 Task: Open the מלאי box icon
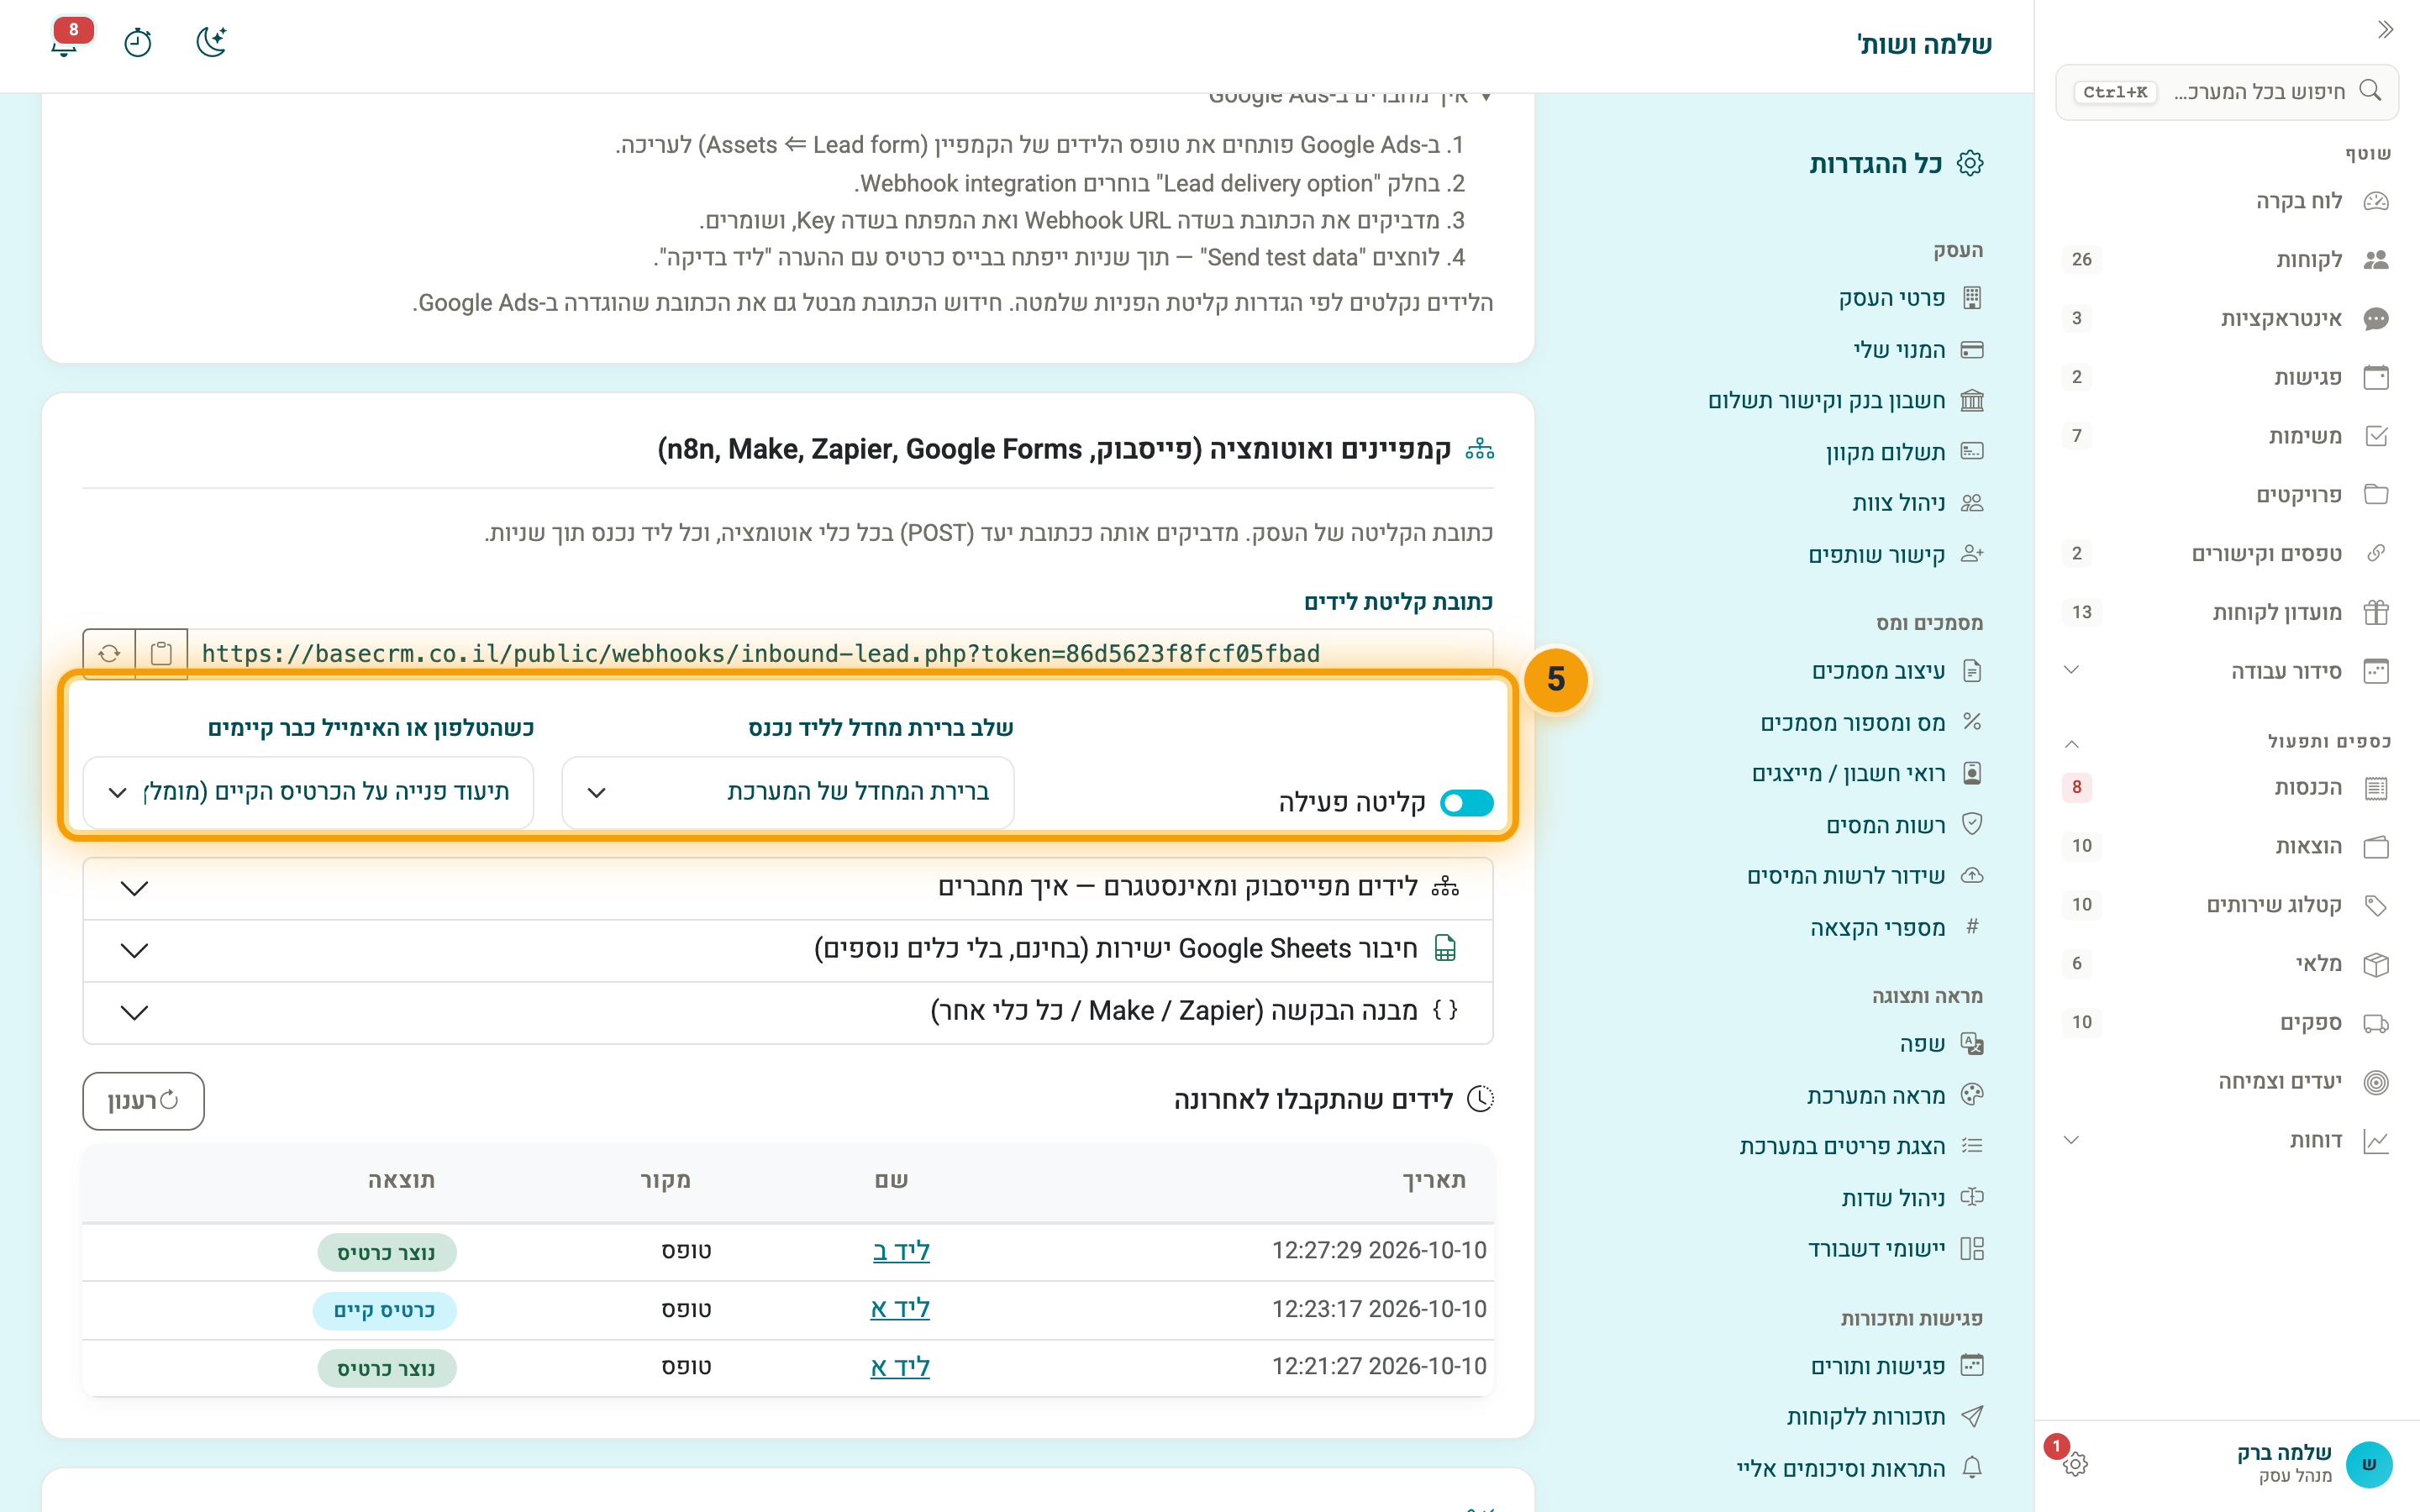click(2376, 964)
